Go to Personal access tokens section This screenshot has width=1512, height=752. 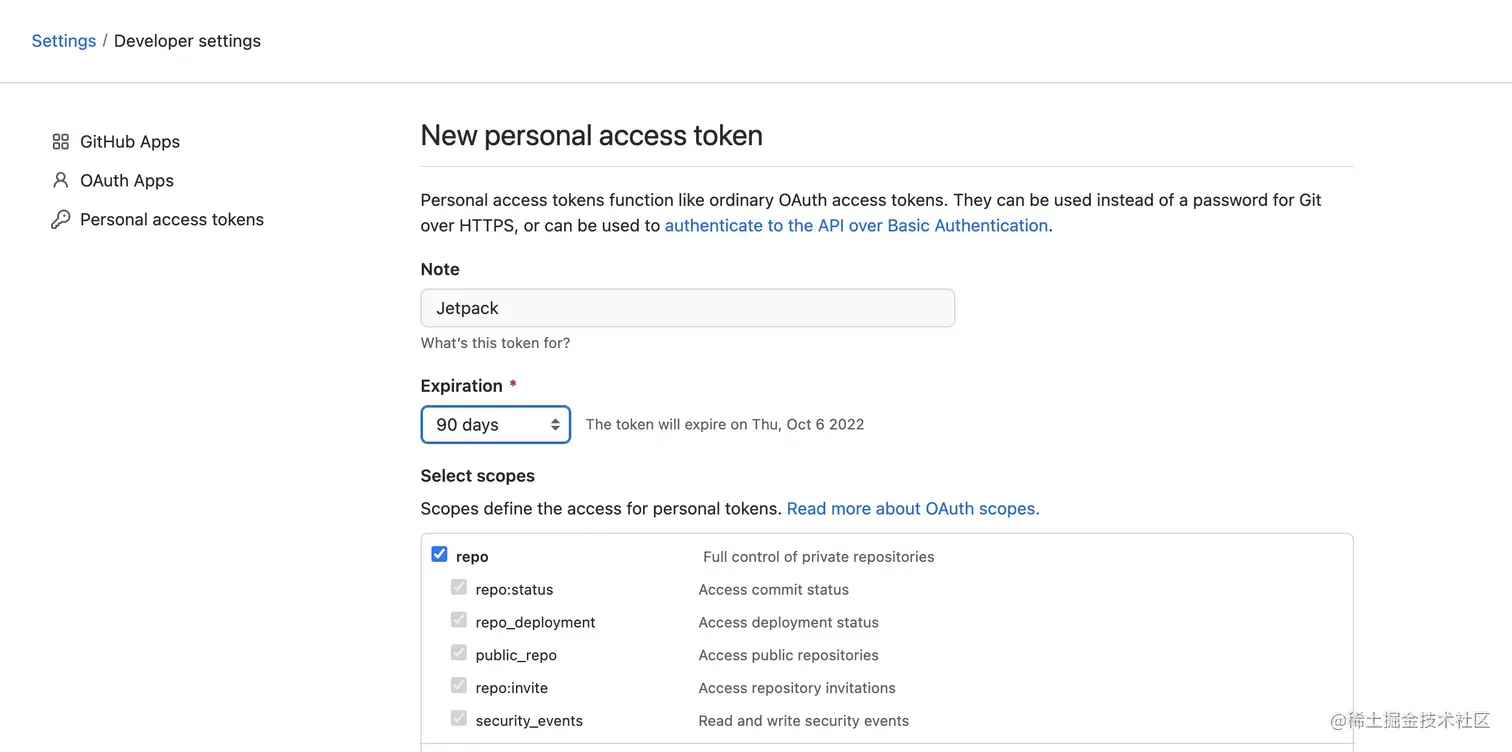coord(172,220)
